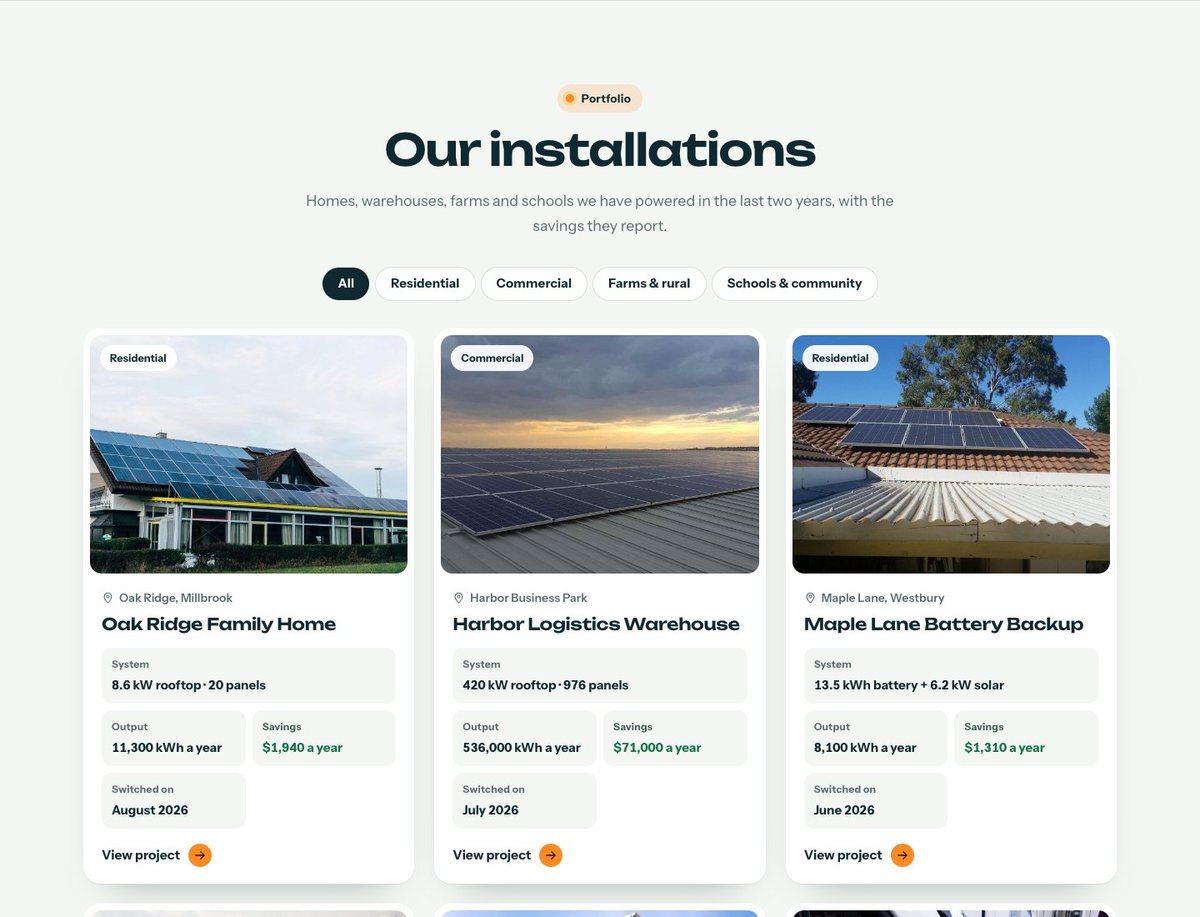This screenshot has height=917, width=1200.
Task: Click the "Maple Lane, Westbury" location text
Action: tap(883, 598)
